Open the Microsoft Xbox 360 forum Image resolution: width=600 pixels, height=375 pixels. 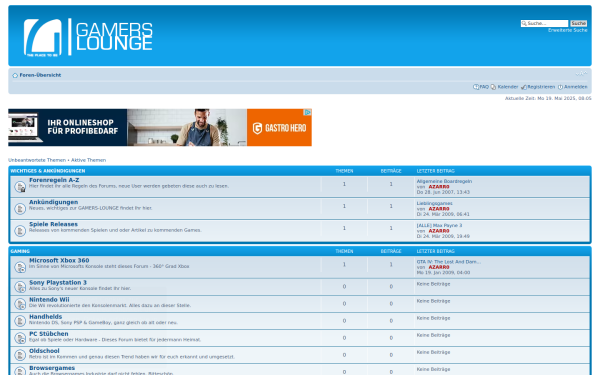click(x=59, y=260)
